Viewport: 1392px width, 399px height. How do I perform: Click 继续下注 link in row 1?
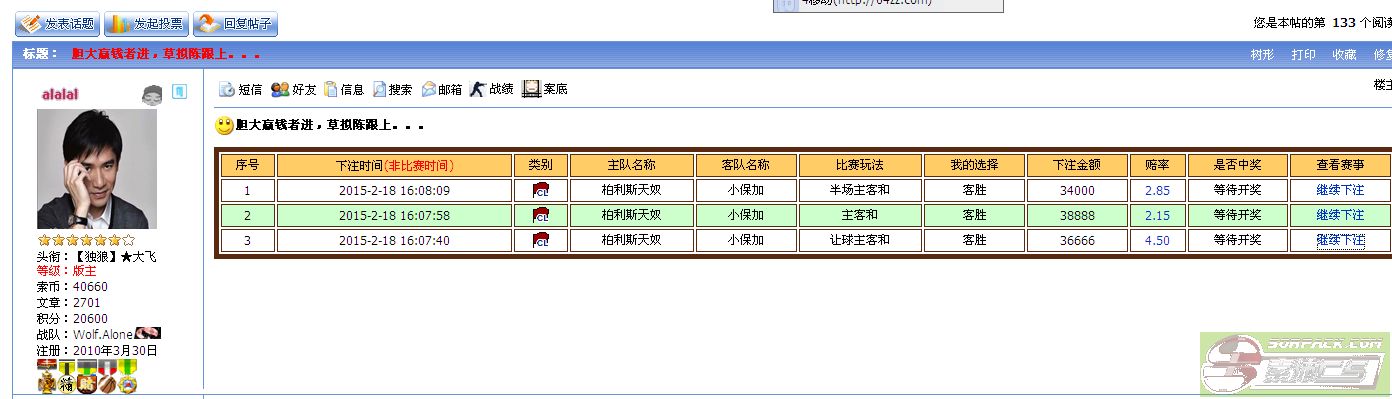pos(1340,190)
